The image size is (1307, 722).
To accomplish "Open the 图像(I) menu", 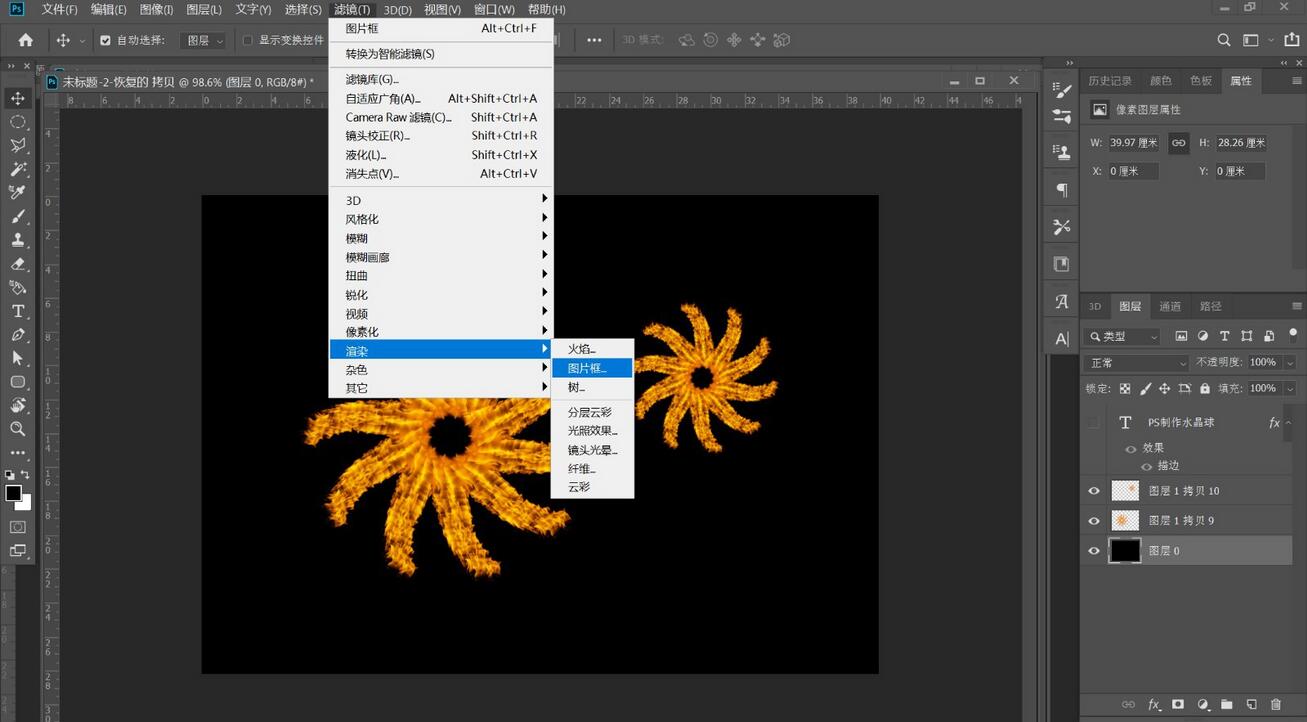I will click(156, 10).
